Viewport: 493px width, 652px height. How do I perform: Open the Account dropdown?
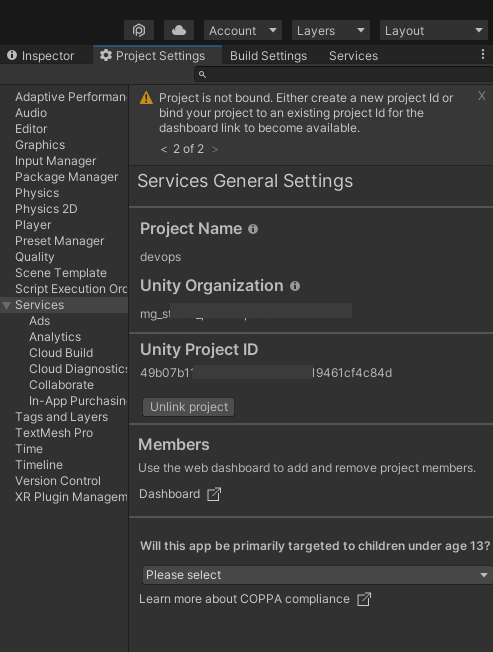click(243, 30)
